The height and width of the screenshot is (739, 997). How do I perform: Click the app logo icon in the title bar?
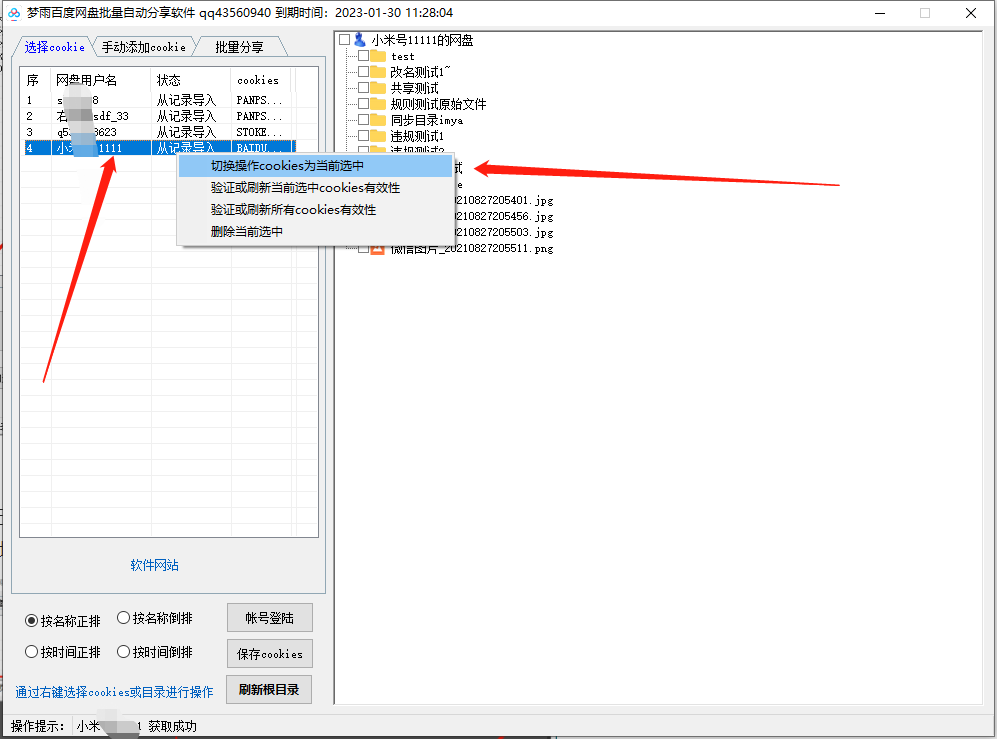click(x=12, y=12)
